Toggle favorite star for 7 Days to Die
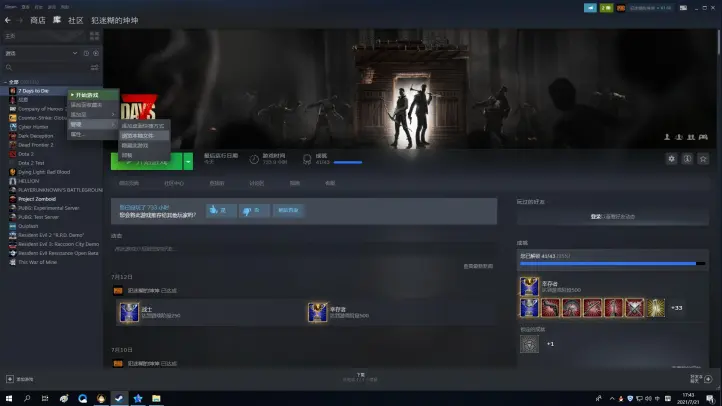This screenshot has height=406, width=722. click(703, 159)
